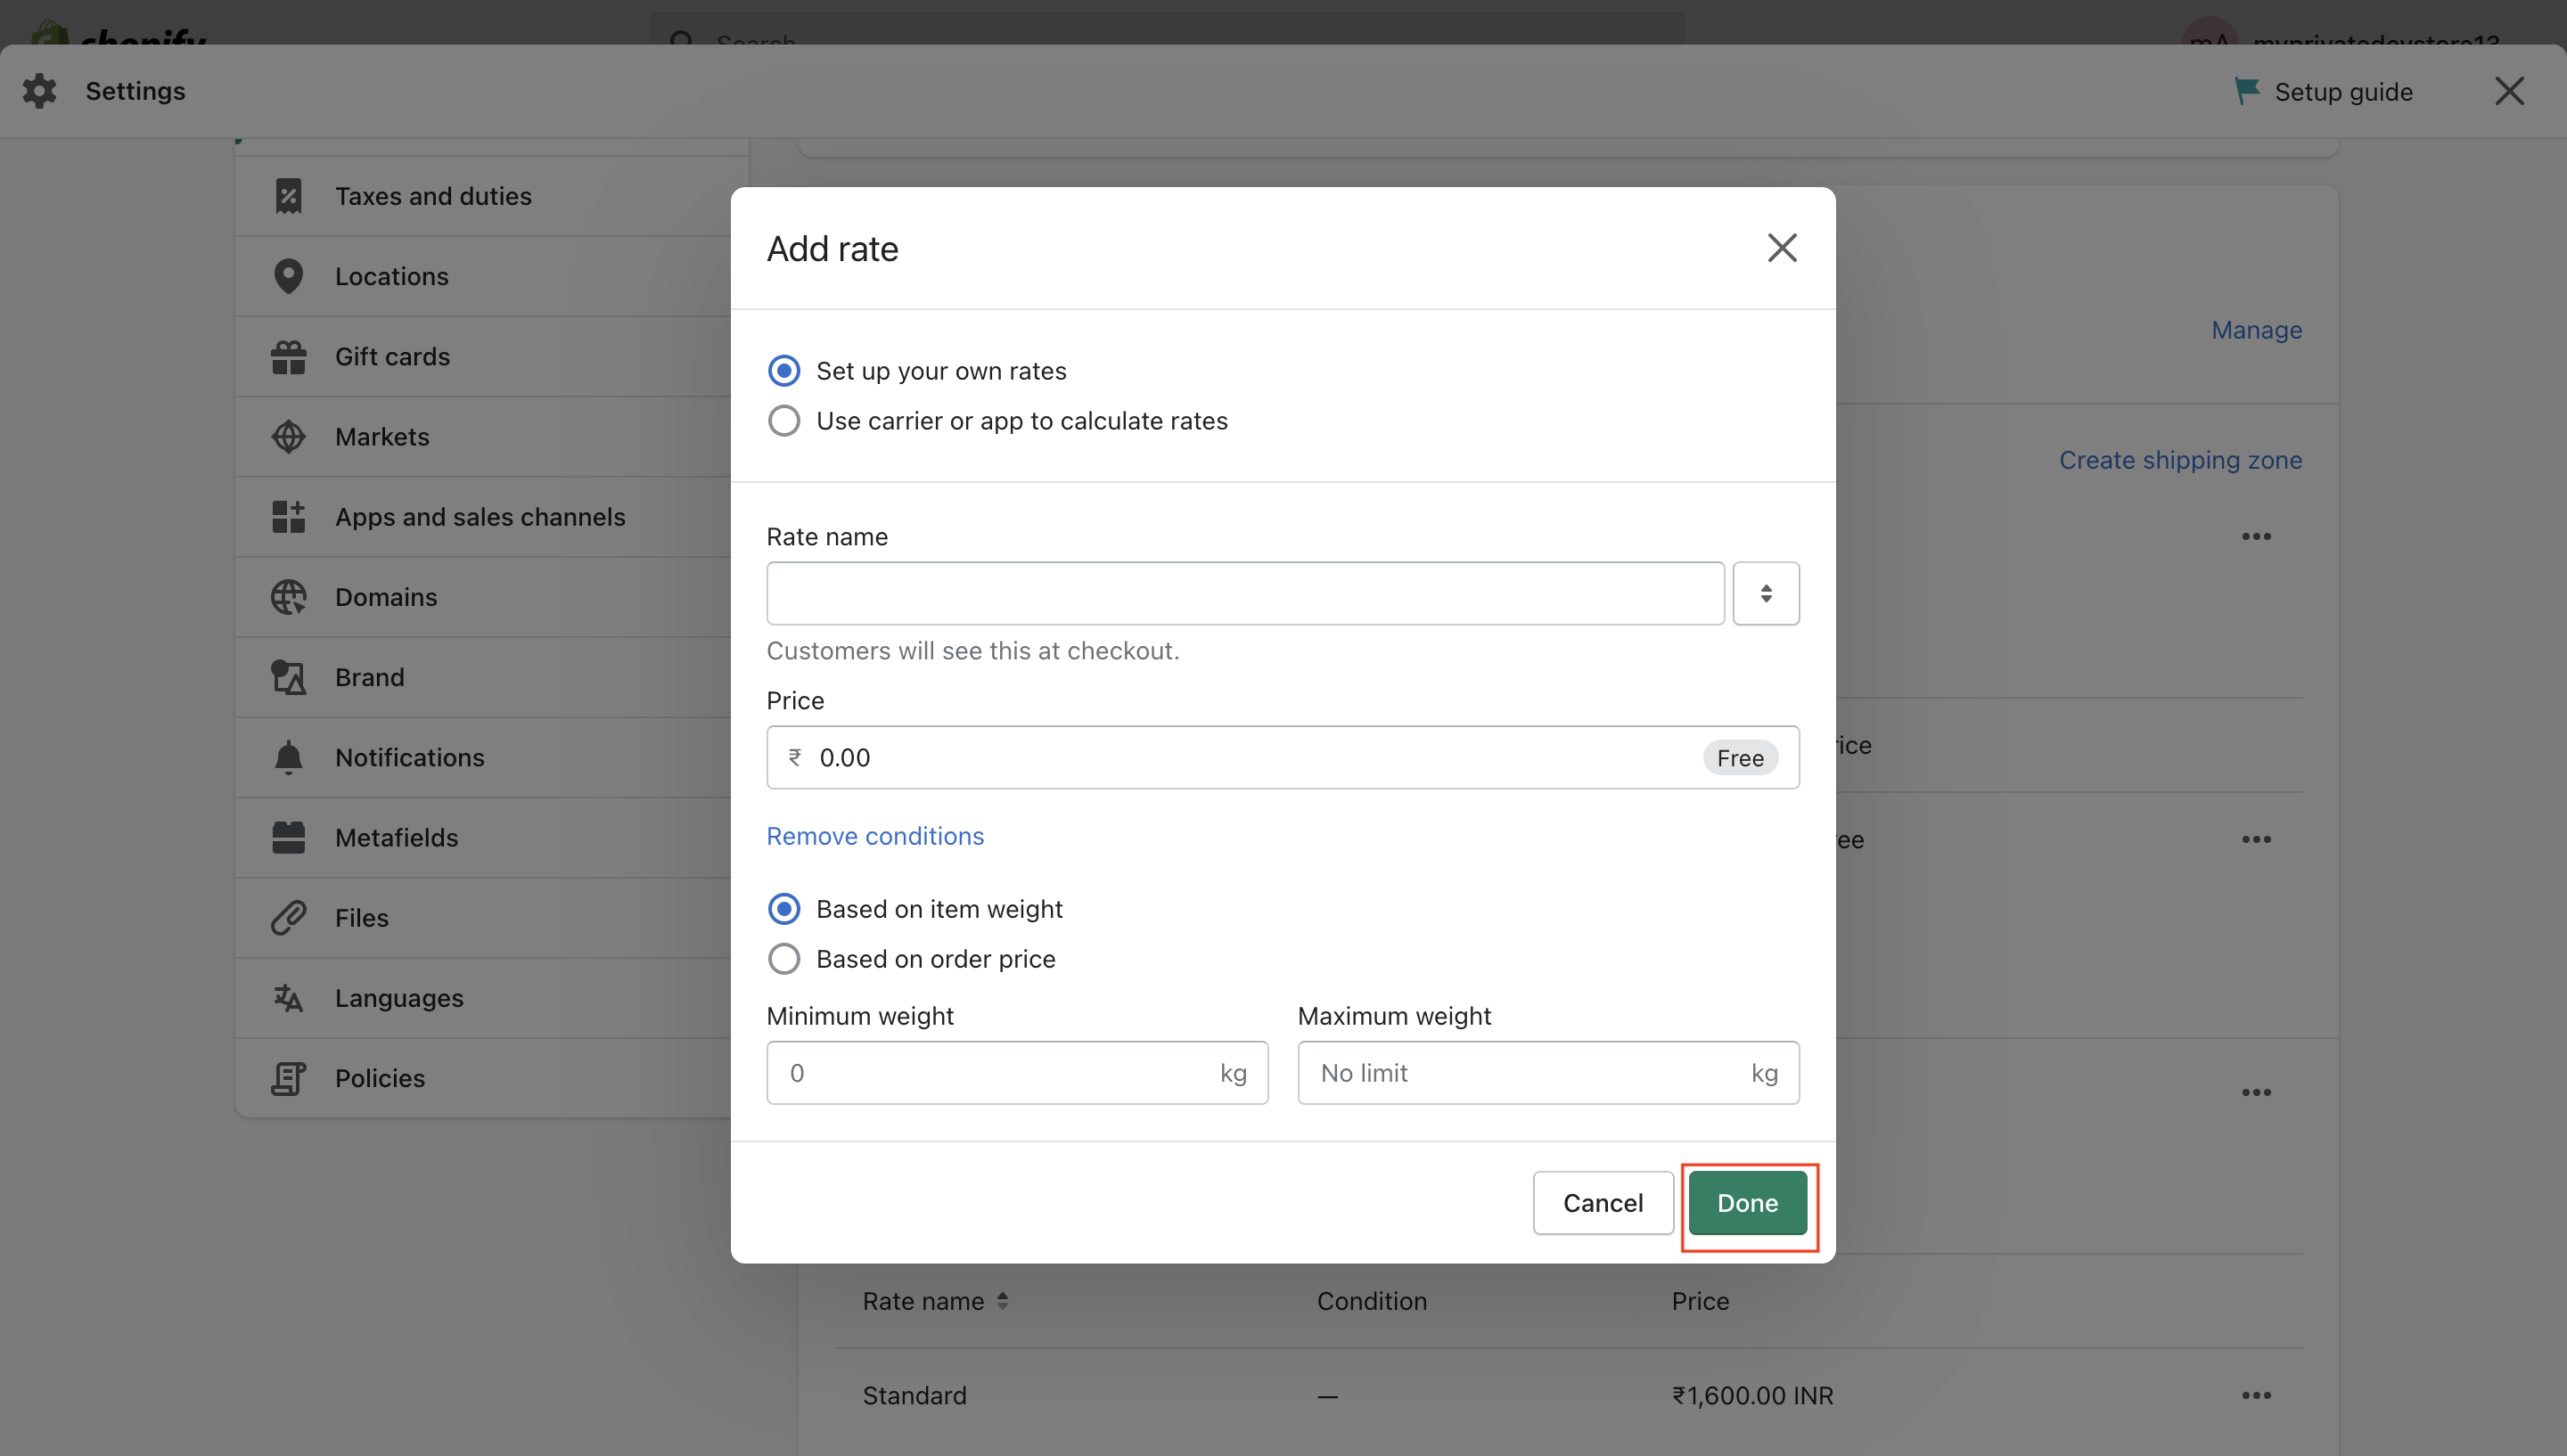Click Remove conditions link
The width and height of the screenshot is (2567, 1456).
pos(876,834)
